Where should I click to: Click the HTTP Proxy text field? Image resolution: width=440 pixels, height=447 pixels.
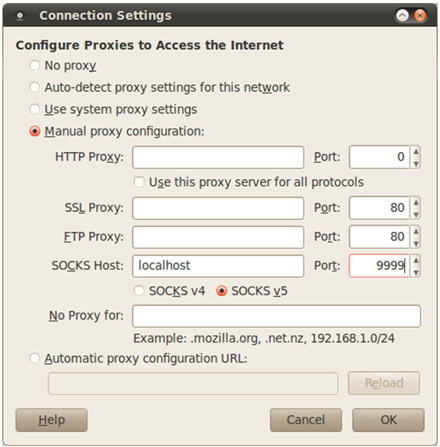218,157
